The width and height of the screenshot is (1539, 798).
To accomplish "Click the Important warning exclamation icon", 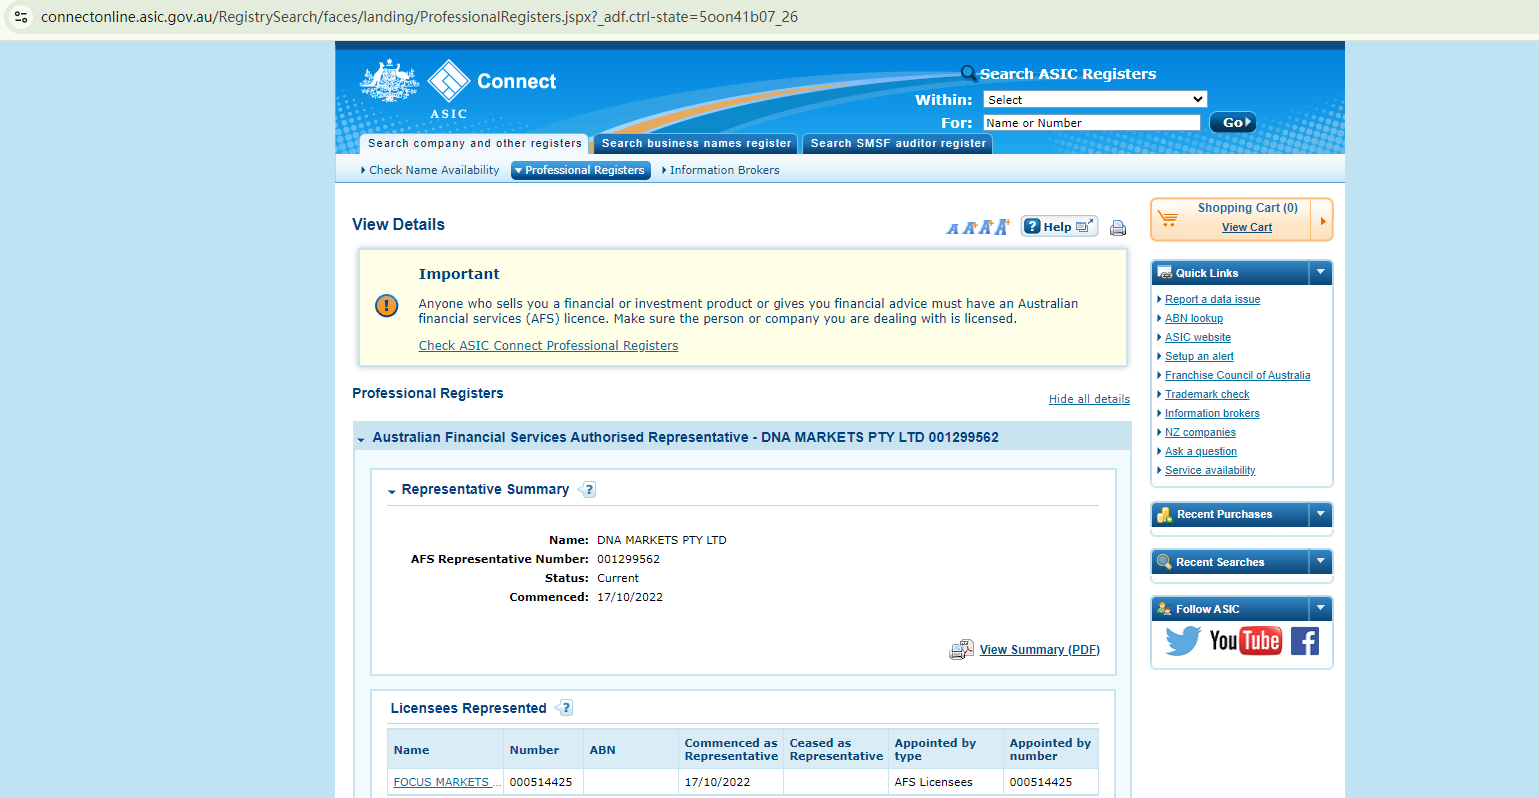I will 386,306.
